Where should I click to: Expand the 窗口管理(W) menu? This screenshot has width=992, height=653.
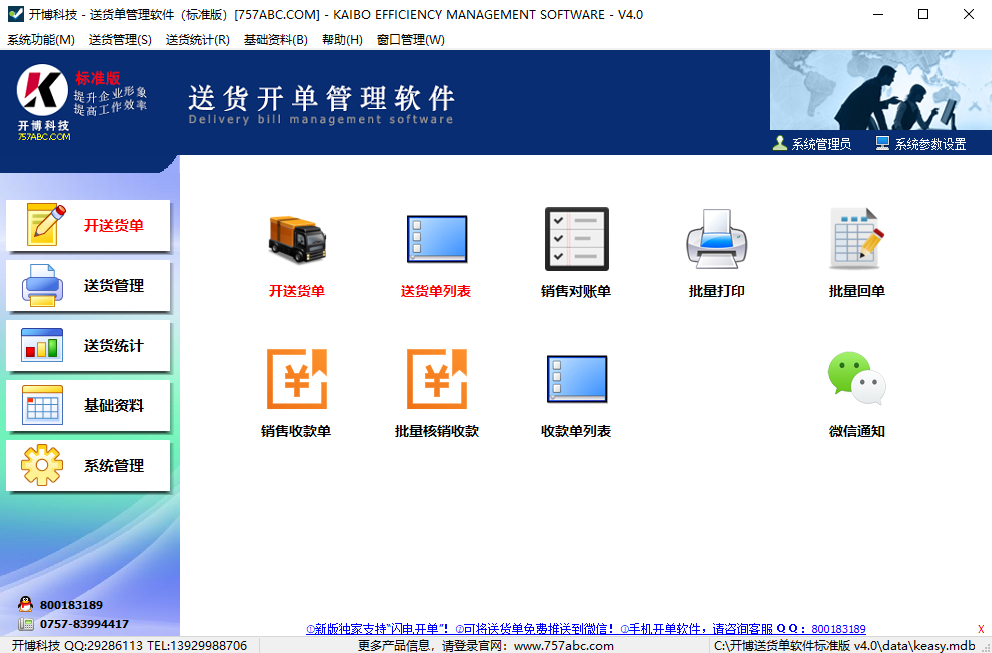coord(410,40)
